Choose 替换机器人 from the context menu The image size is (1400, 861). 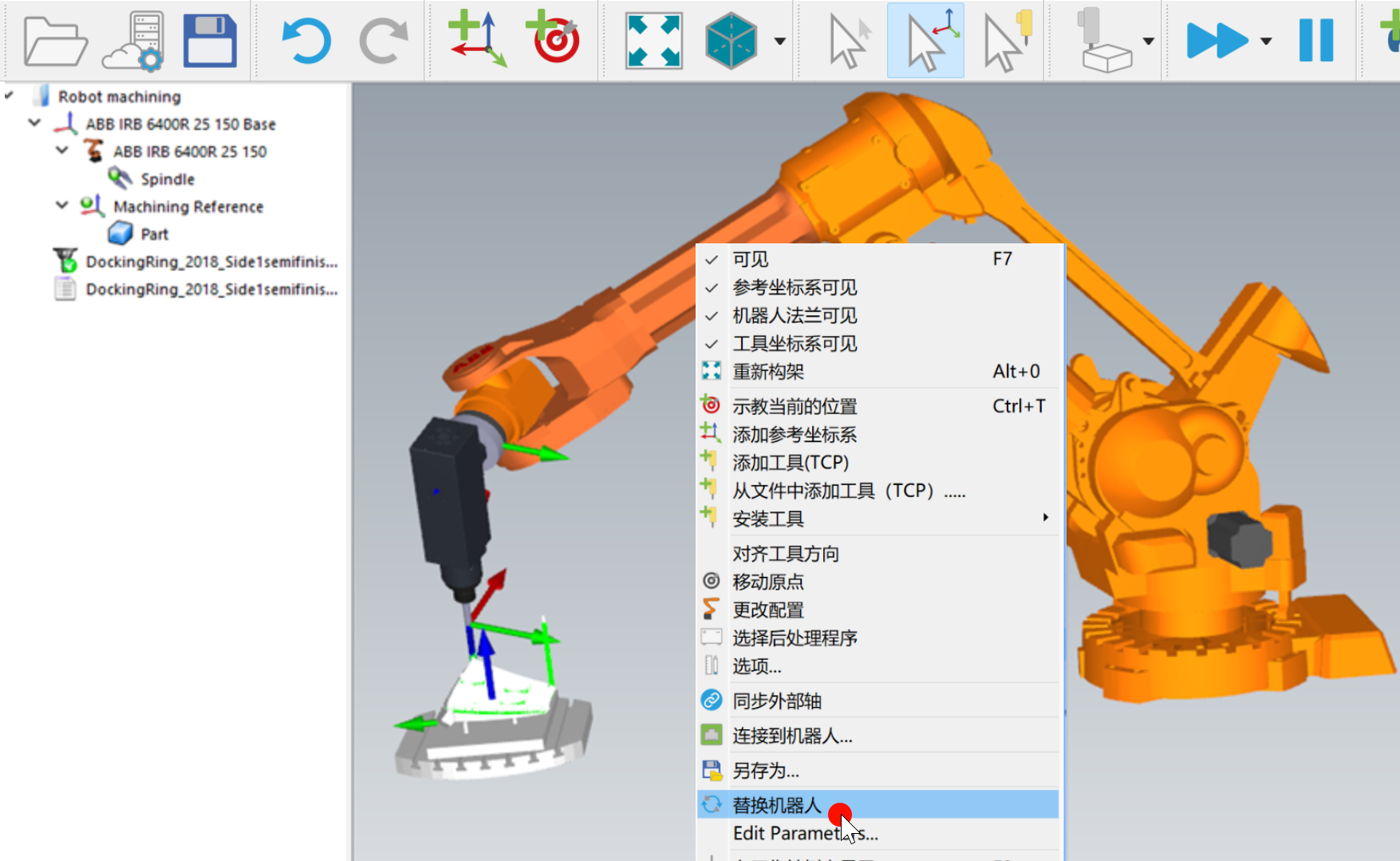[777, 805]
